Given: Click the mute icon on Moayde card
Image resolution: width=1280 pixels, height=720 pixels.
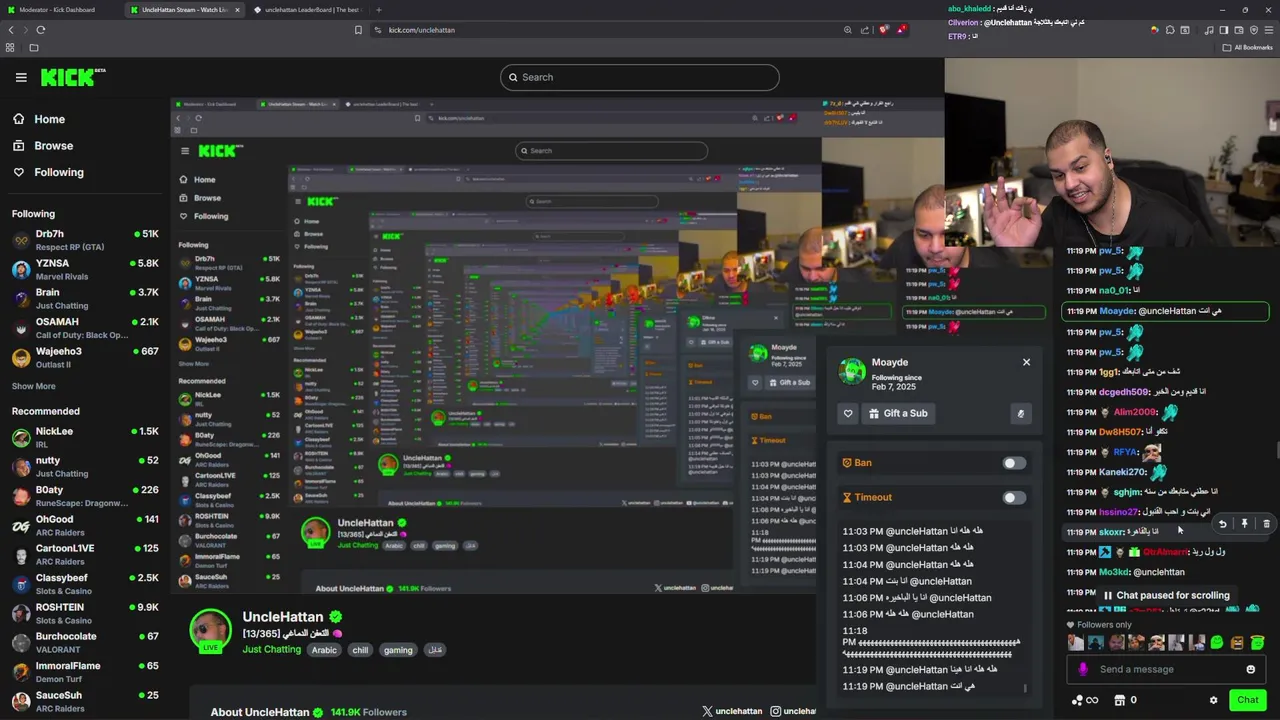Looking at the screenshot, I should tap(1021, 413).
